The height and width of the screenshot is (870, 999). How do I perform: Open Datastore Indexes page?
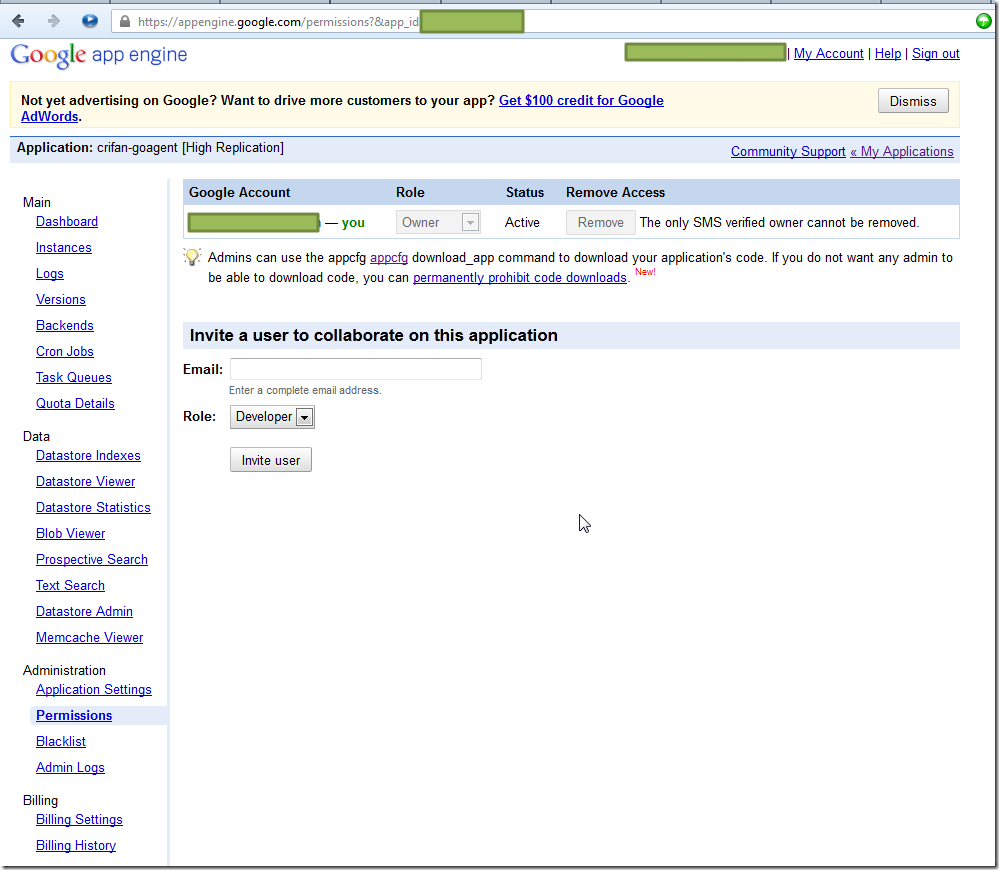(x=89, y=455)
